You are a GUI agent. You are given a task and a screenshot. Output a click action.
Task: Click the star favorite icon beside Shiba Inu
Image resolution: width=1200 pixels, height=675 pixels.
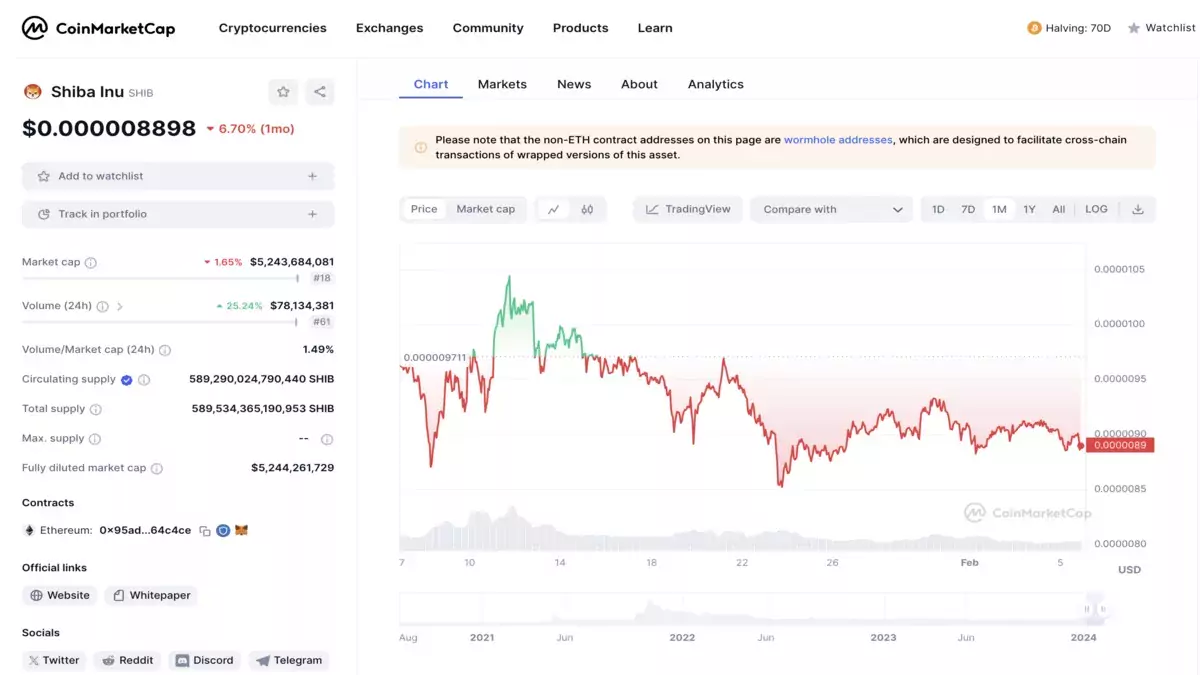click(283, 92)
